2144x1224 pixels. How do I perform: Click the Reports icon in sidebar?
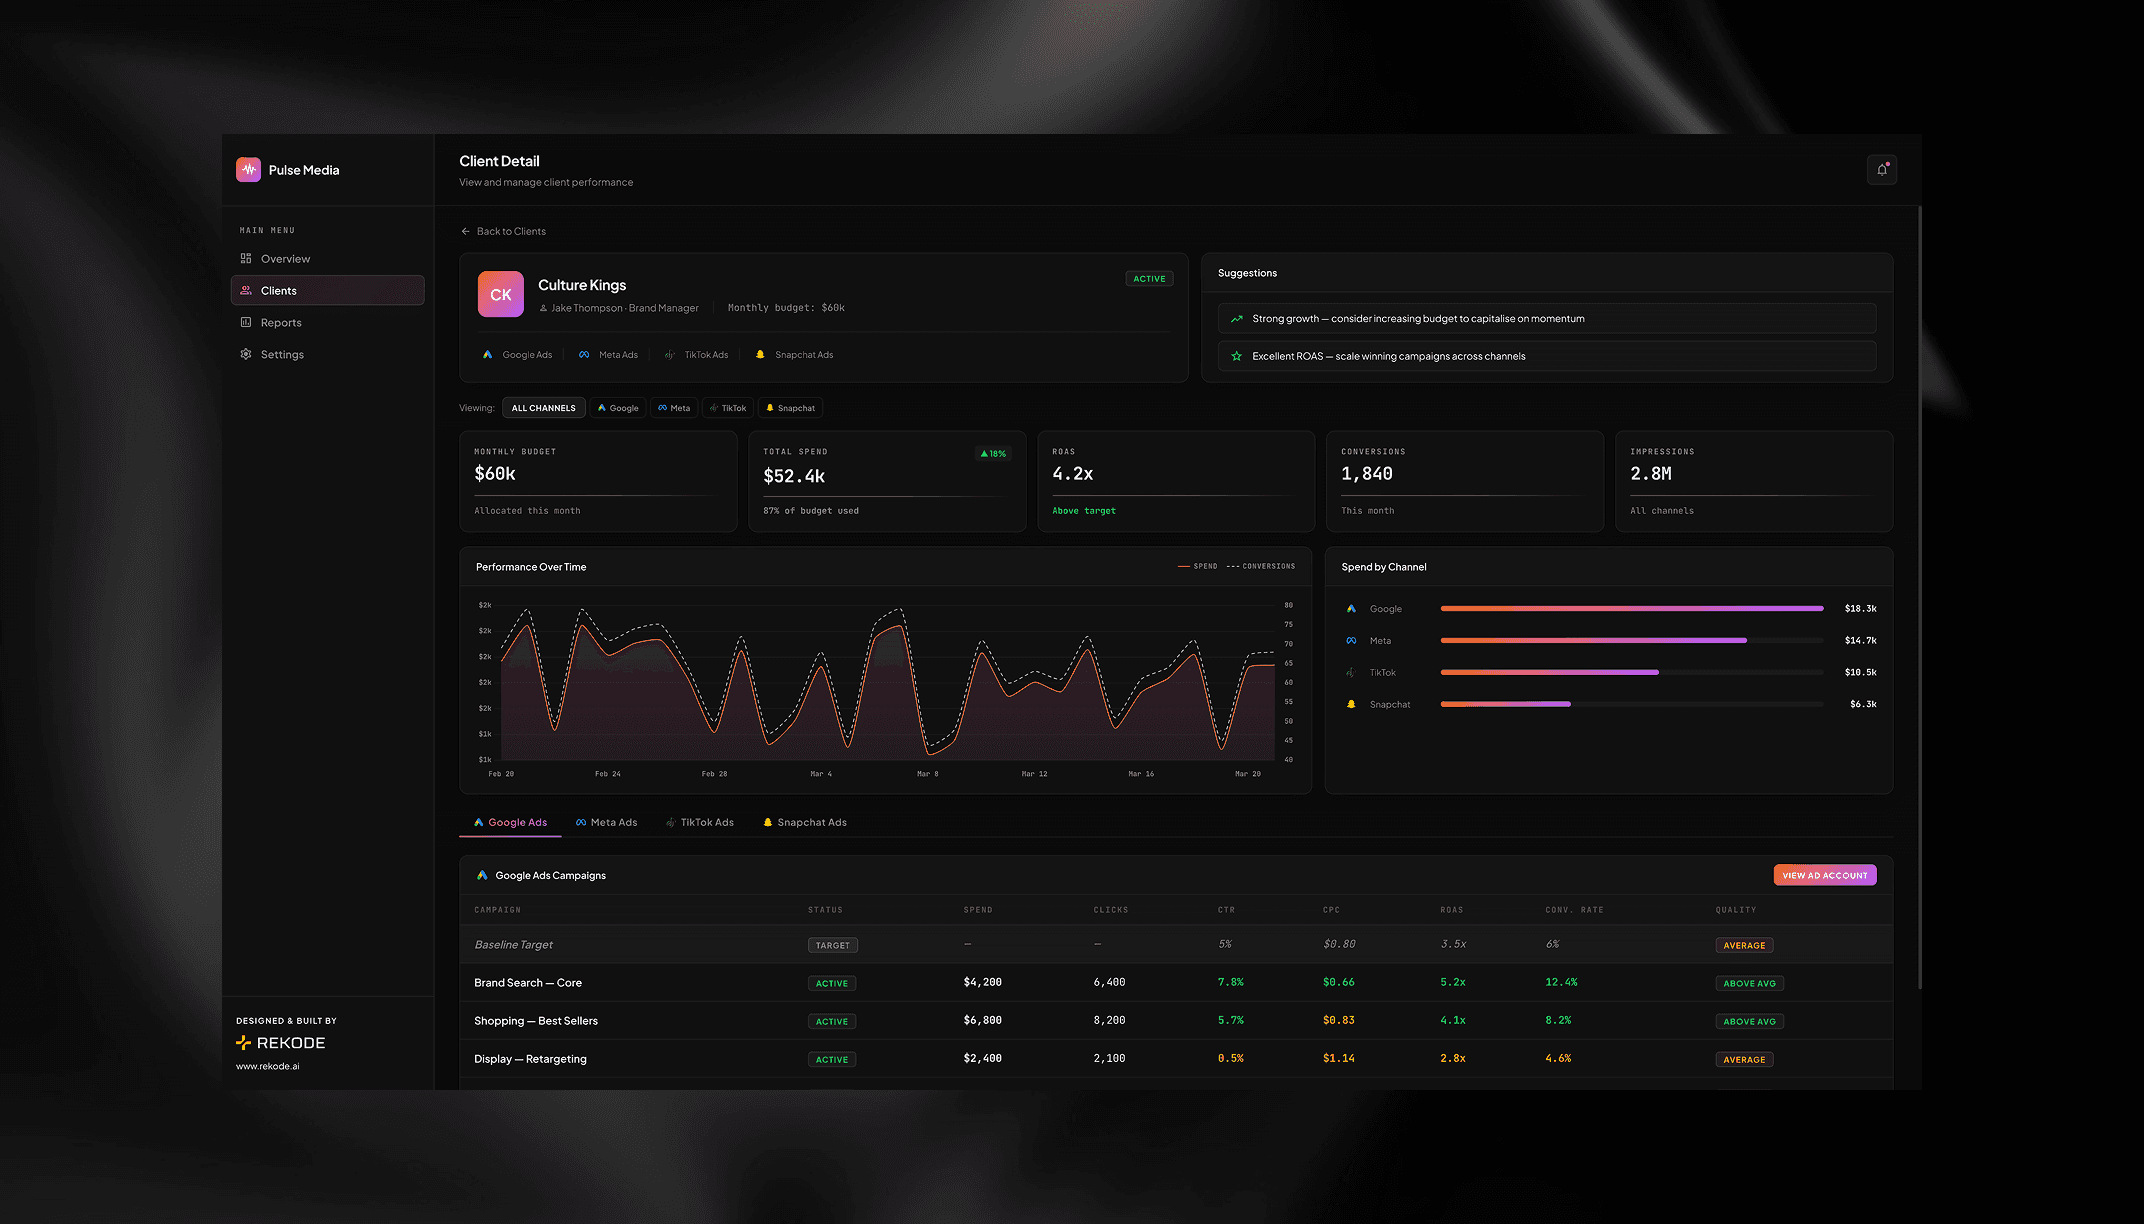[246, 323]
